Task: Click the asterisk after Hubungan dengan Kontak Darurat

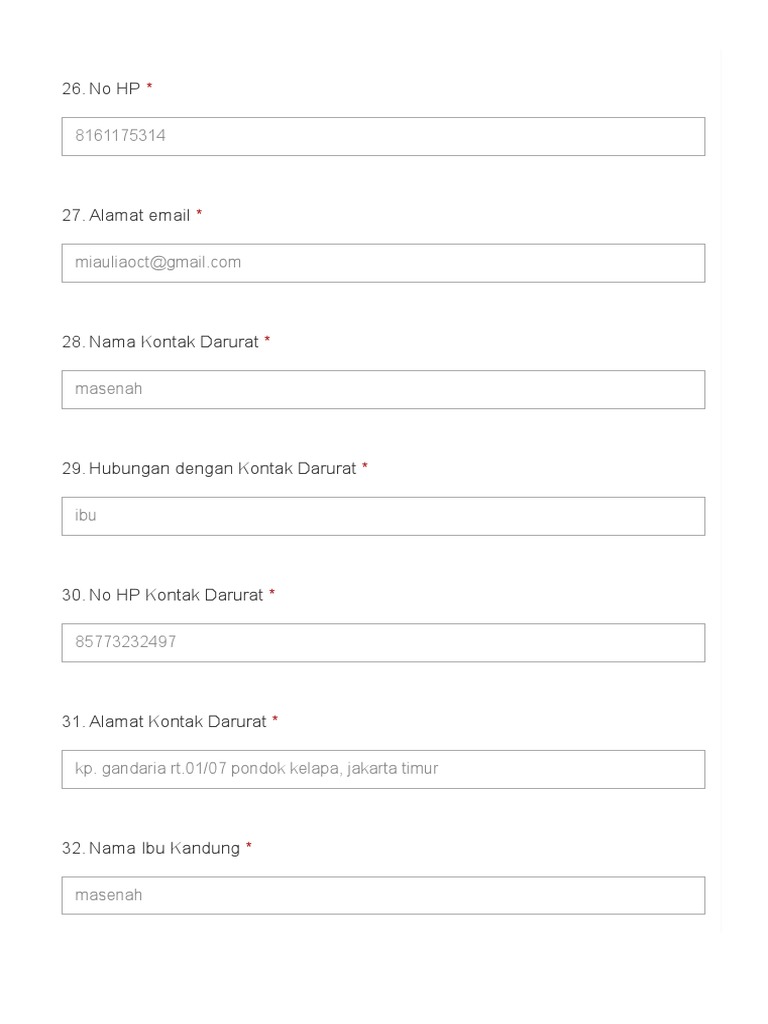Action: tap(365, 467)
